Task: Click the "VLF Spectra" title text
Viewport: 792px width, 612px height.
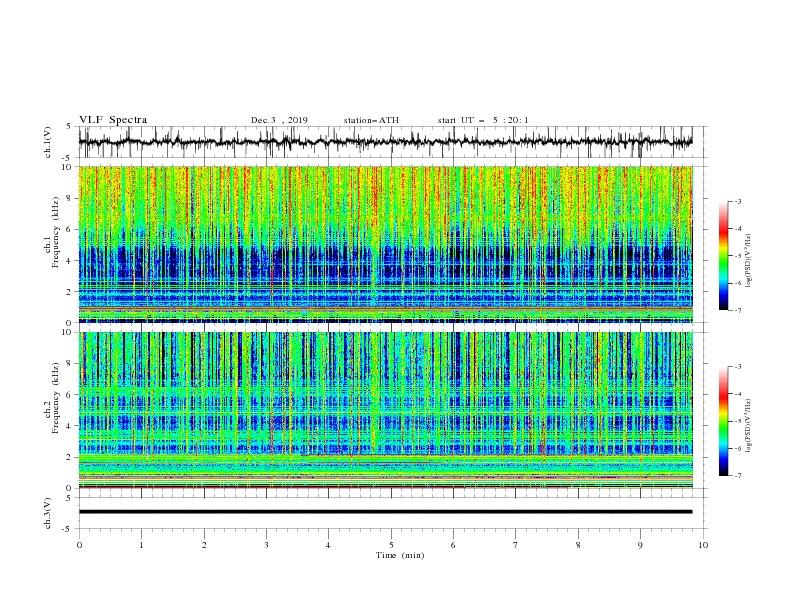Action: [x=113, y=120]
